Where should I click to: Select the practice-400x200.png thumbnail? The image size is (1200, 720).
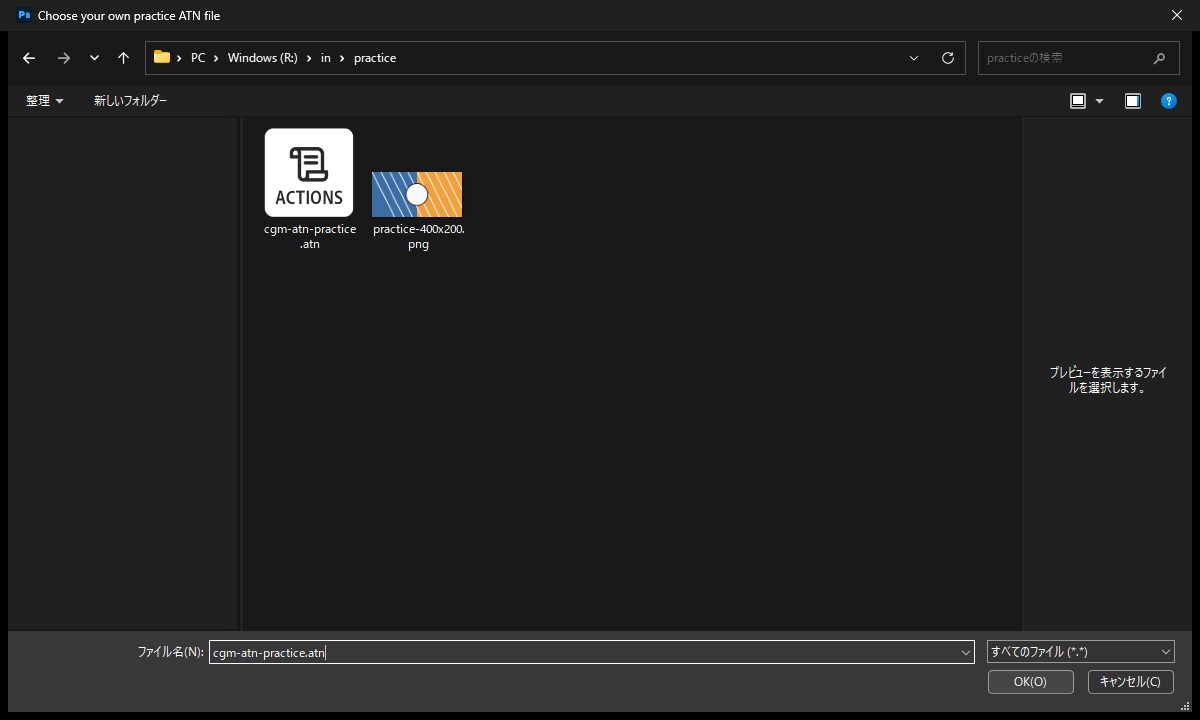tap(417, 194)
